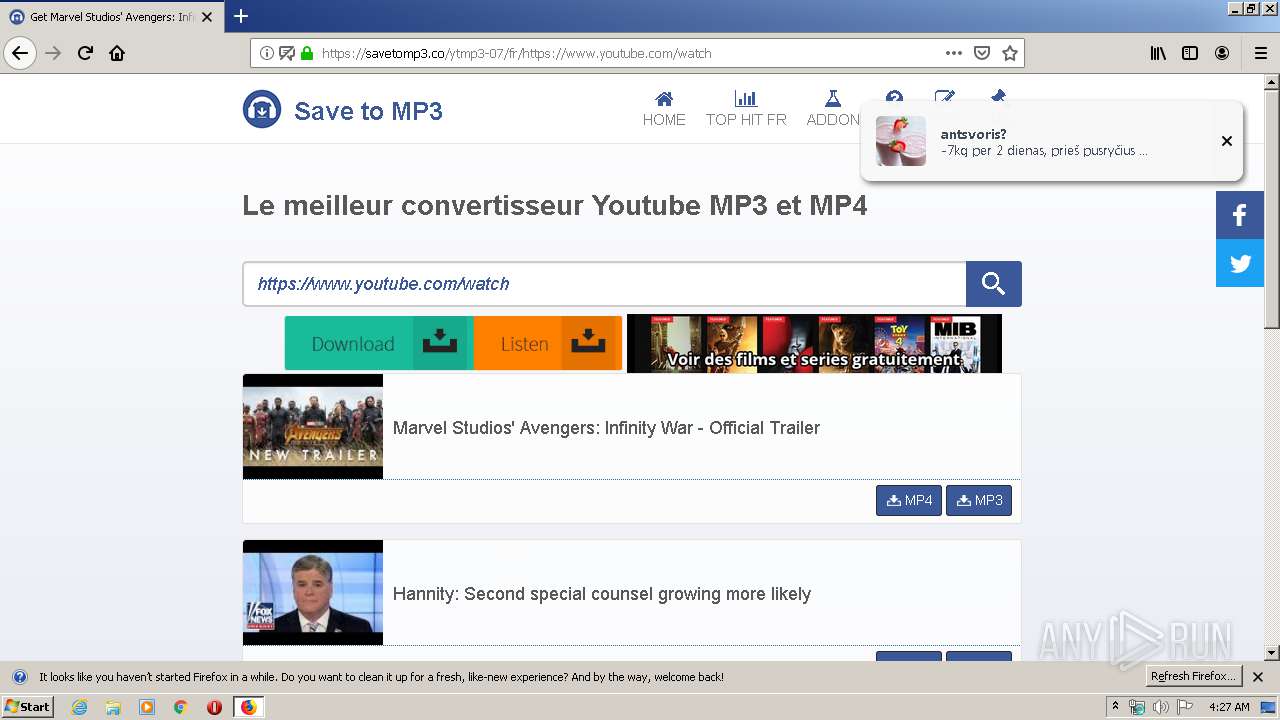Save page to Pocket
This screenshot has height=720, width=1280.
[x=982, y=53]
